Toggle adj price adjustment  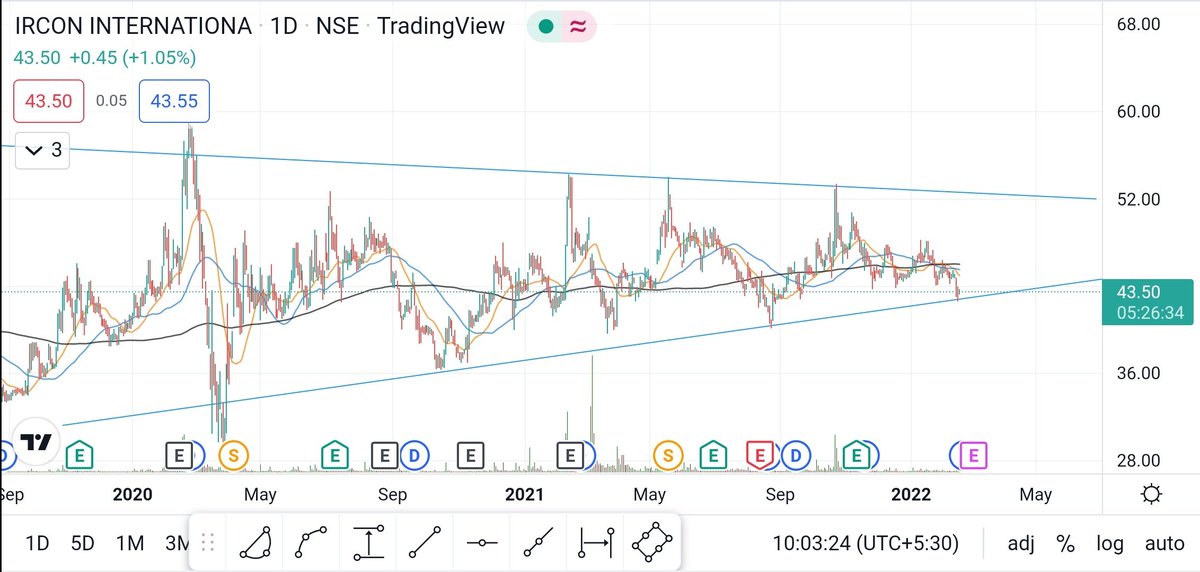(x=1021, y=544)
